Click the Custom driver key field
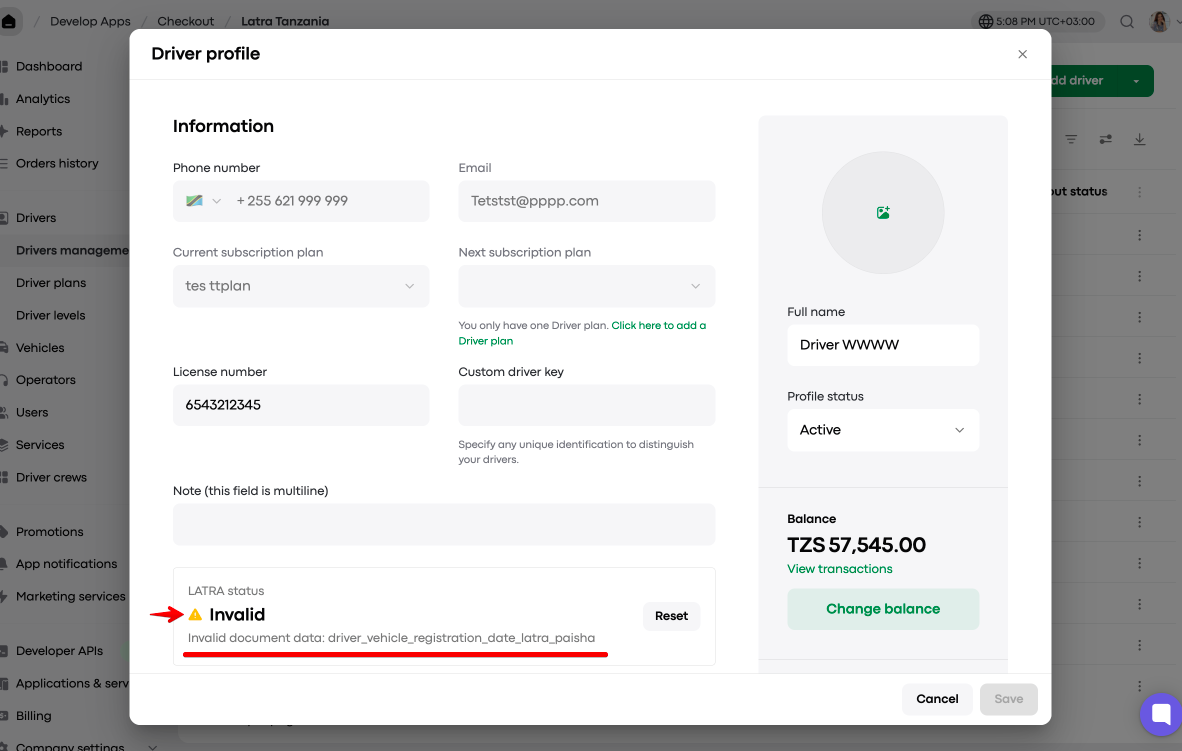Viewport: 1182px width, 751px height. [586, 405]
